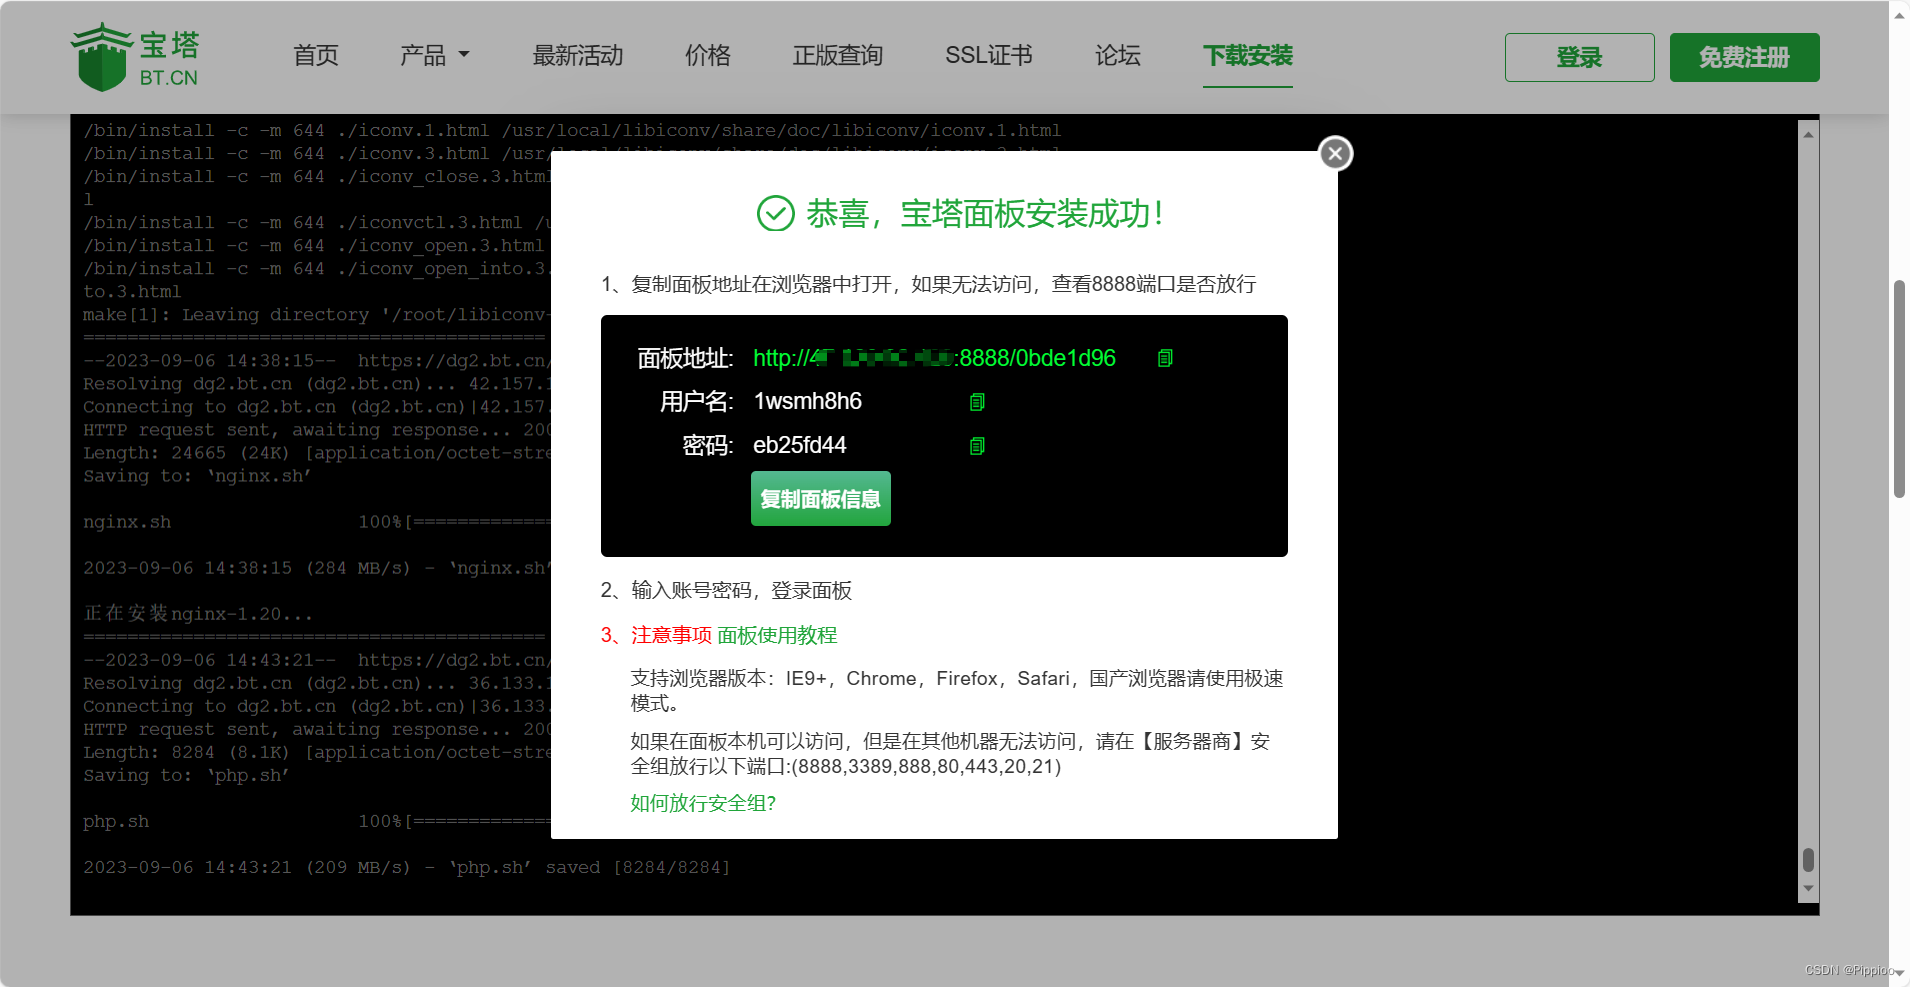Copy the panel address (面板地址)
This screenshot has width=1910, height=987.
1165,358
